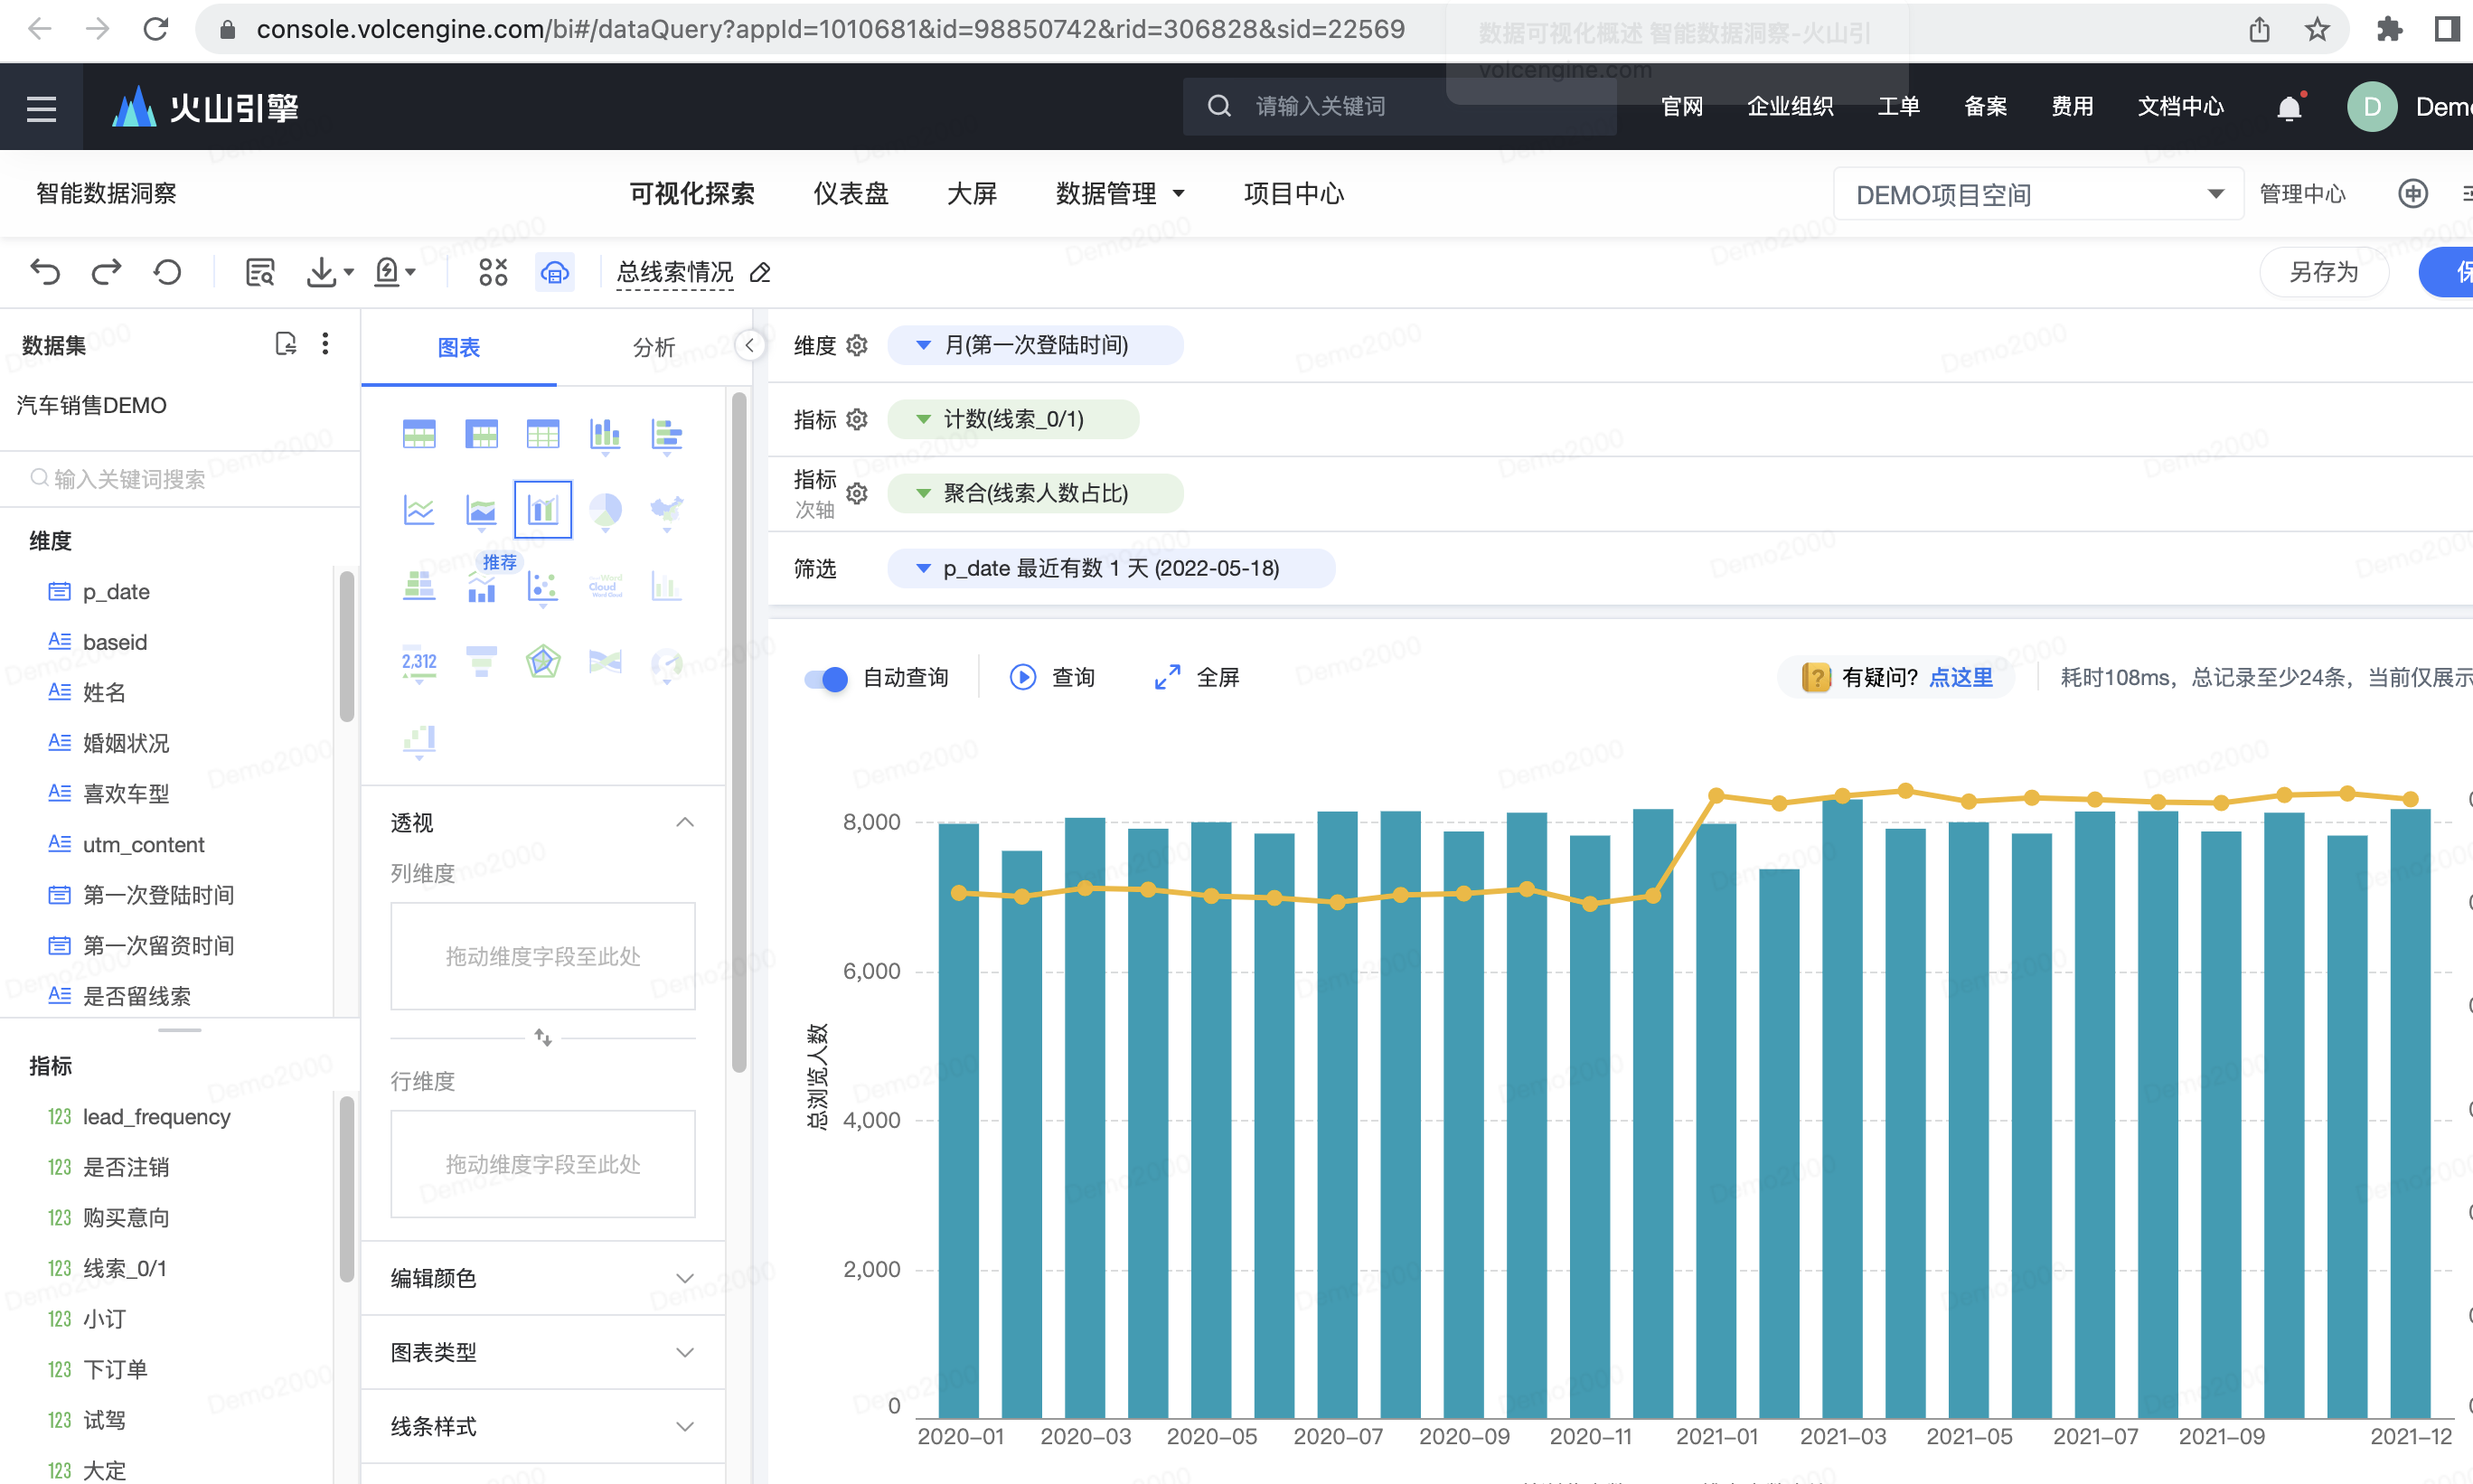Screen dimensions: 2473x1484
Task: Expand the 编辑颜色 section
Action: [x=685, y=1278]
